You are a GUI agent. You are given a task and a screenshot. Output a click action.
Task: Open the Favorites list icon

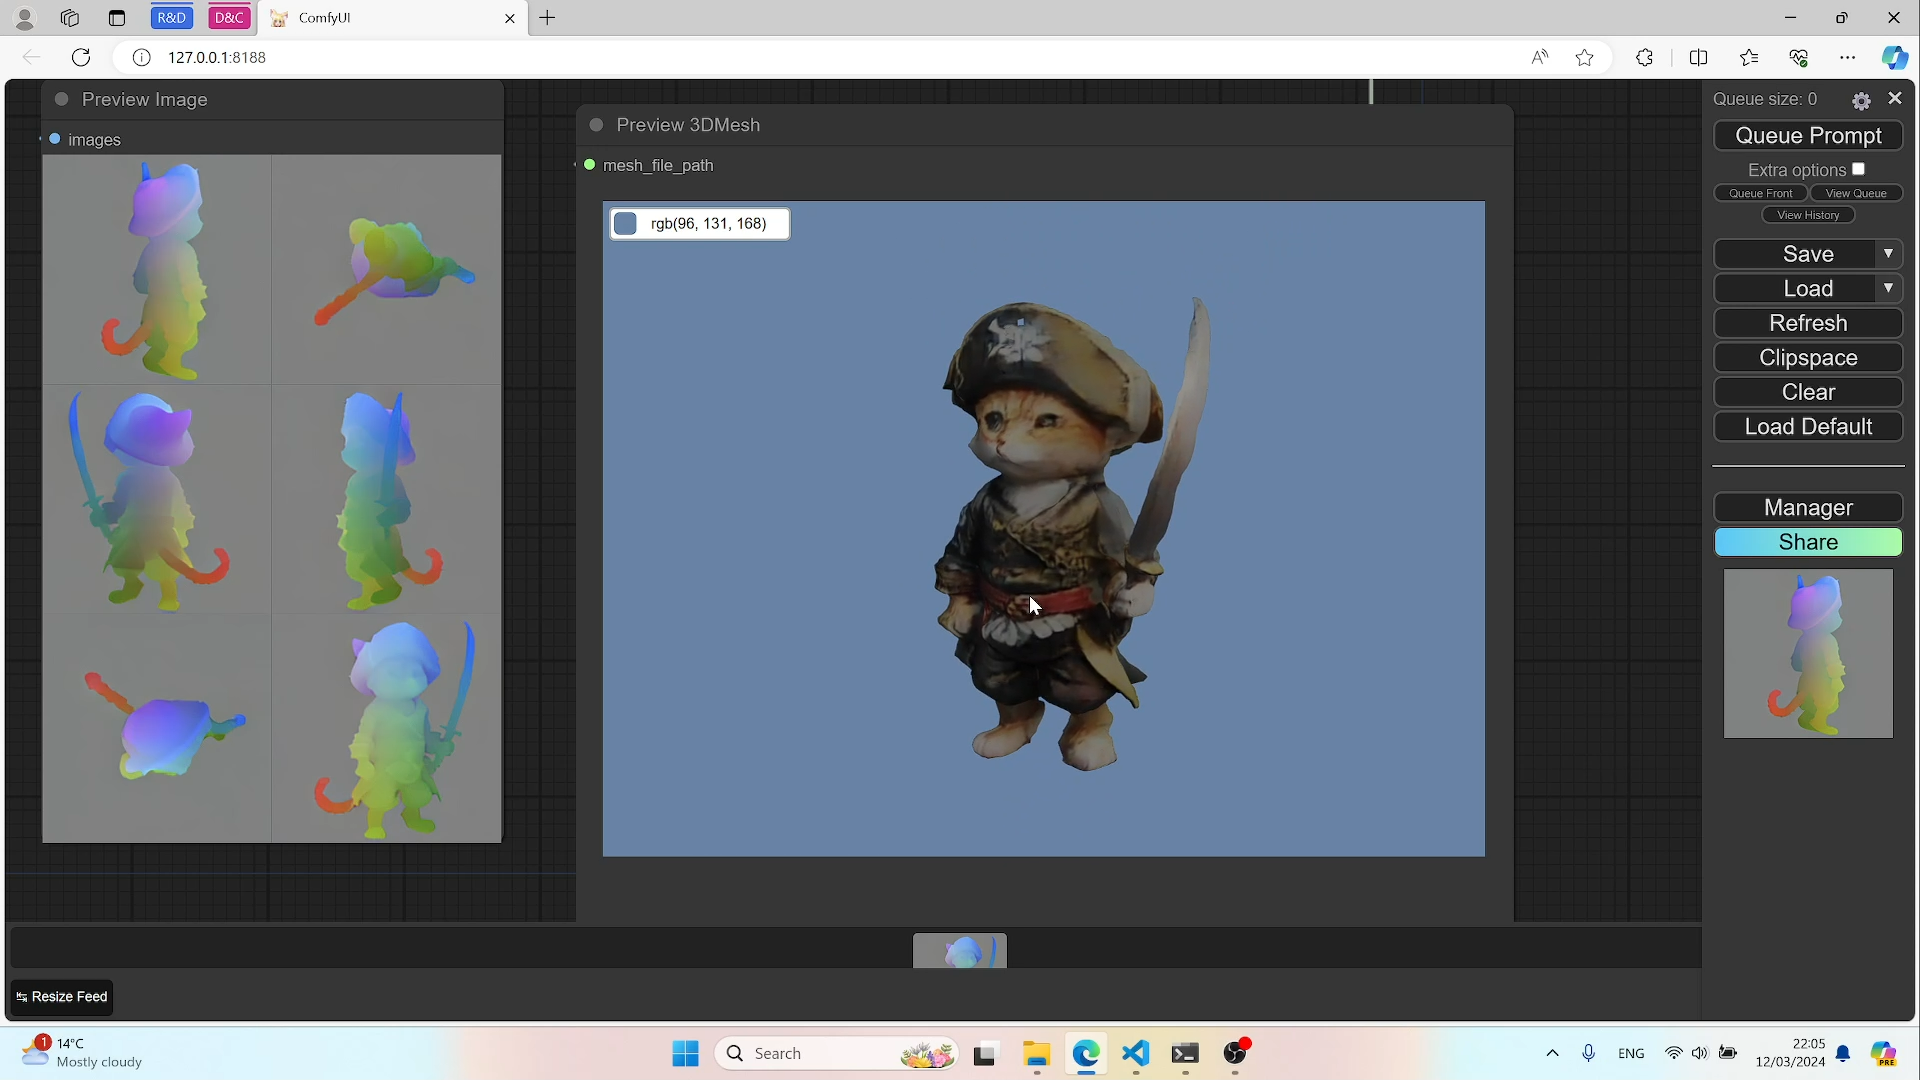[1748, 58]
